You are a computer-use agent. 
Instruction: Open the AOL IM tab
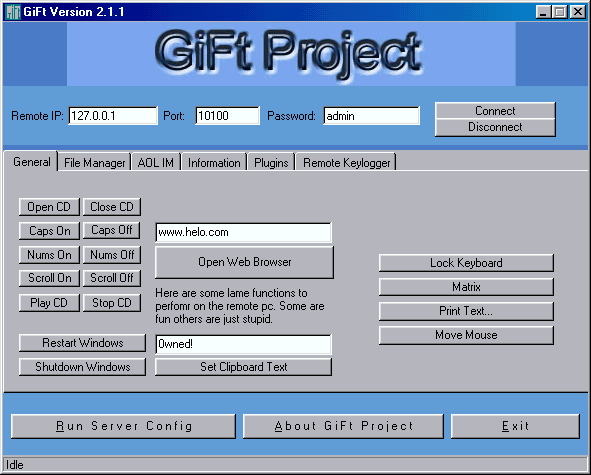(x=156, y=162)
